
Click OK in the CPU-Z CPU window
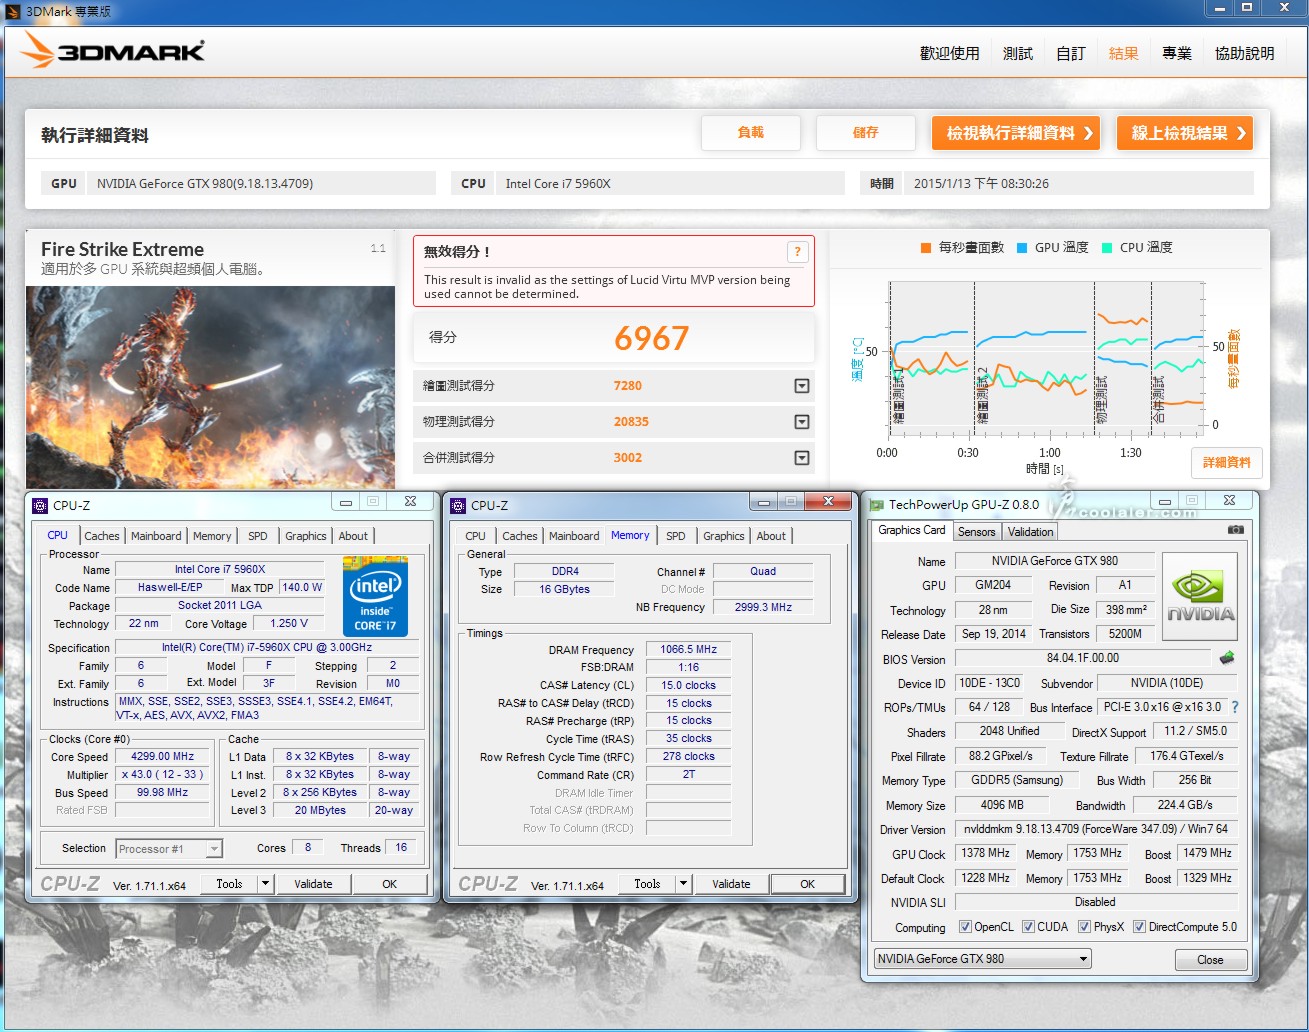point(389,884)
